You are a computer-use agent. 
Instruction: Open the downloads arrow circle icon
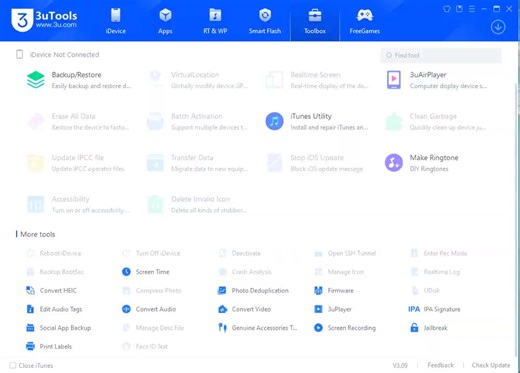498,27
